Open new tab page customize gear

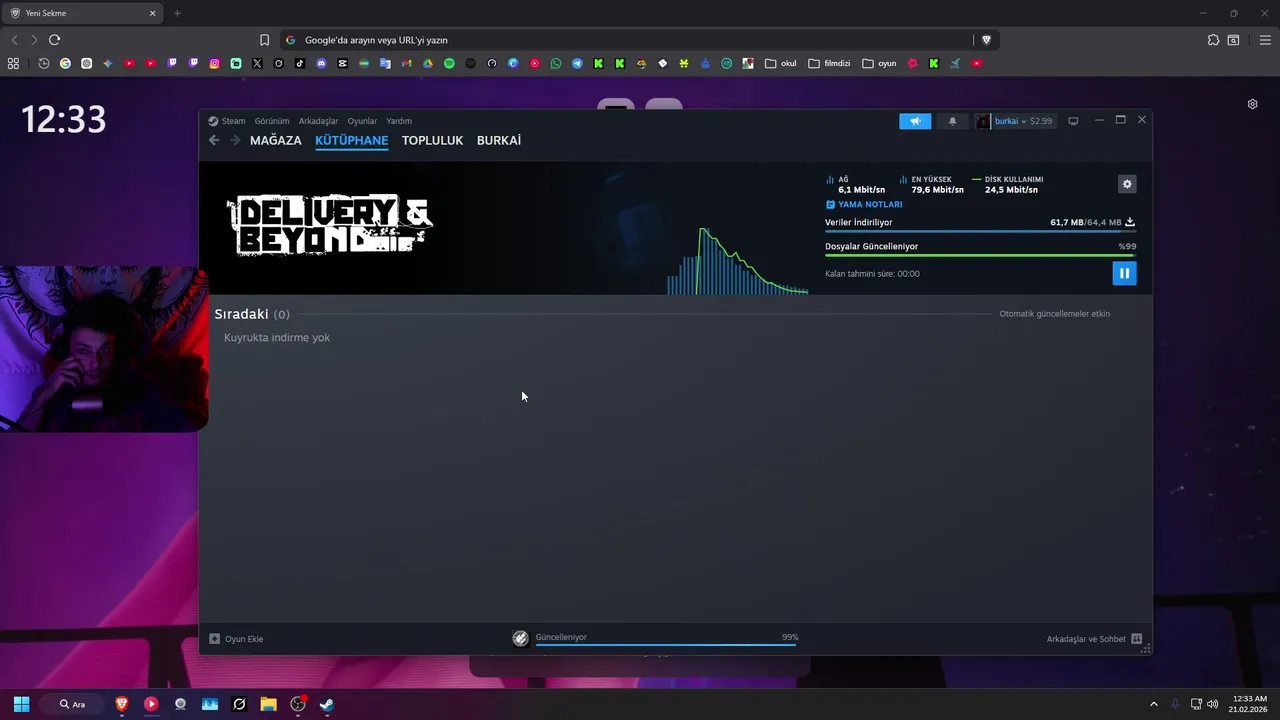[x=1252, y=104]
